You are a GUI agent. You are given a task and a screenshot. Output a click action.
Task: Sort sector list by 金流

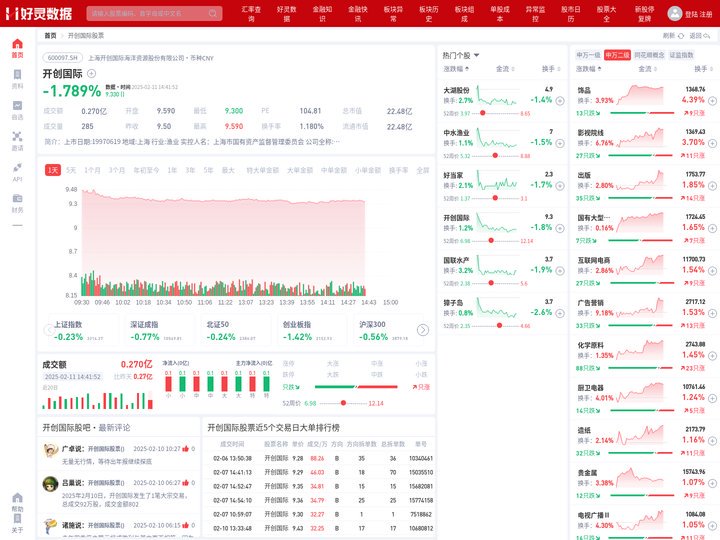pyautogui.click(x=647, y=69)
